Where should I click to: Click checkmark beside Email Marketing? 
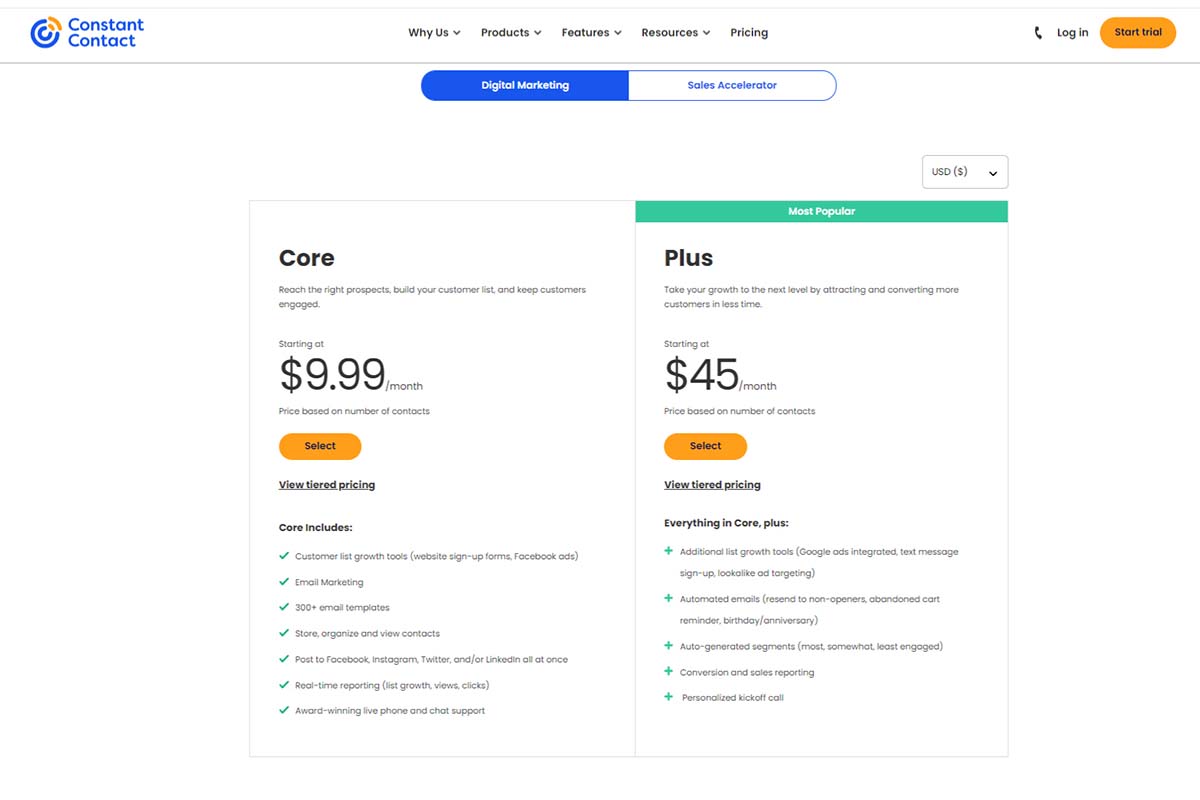[285, 581]
